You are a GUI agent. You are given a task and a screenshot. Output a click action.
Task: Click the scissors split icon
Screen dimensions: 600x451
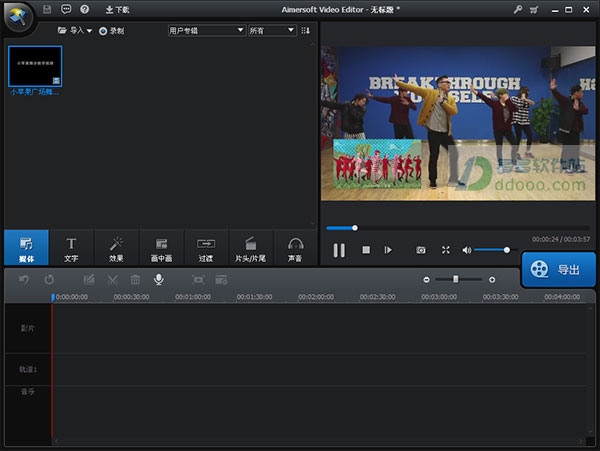(112, 280)
